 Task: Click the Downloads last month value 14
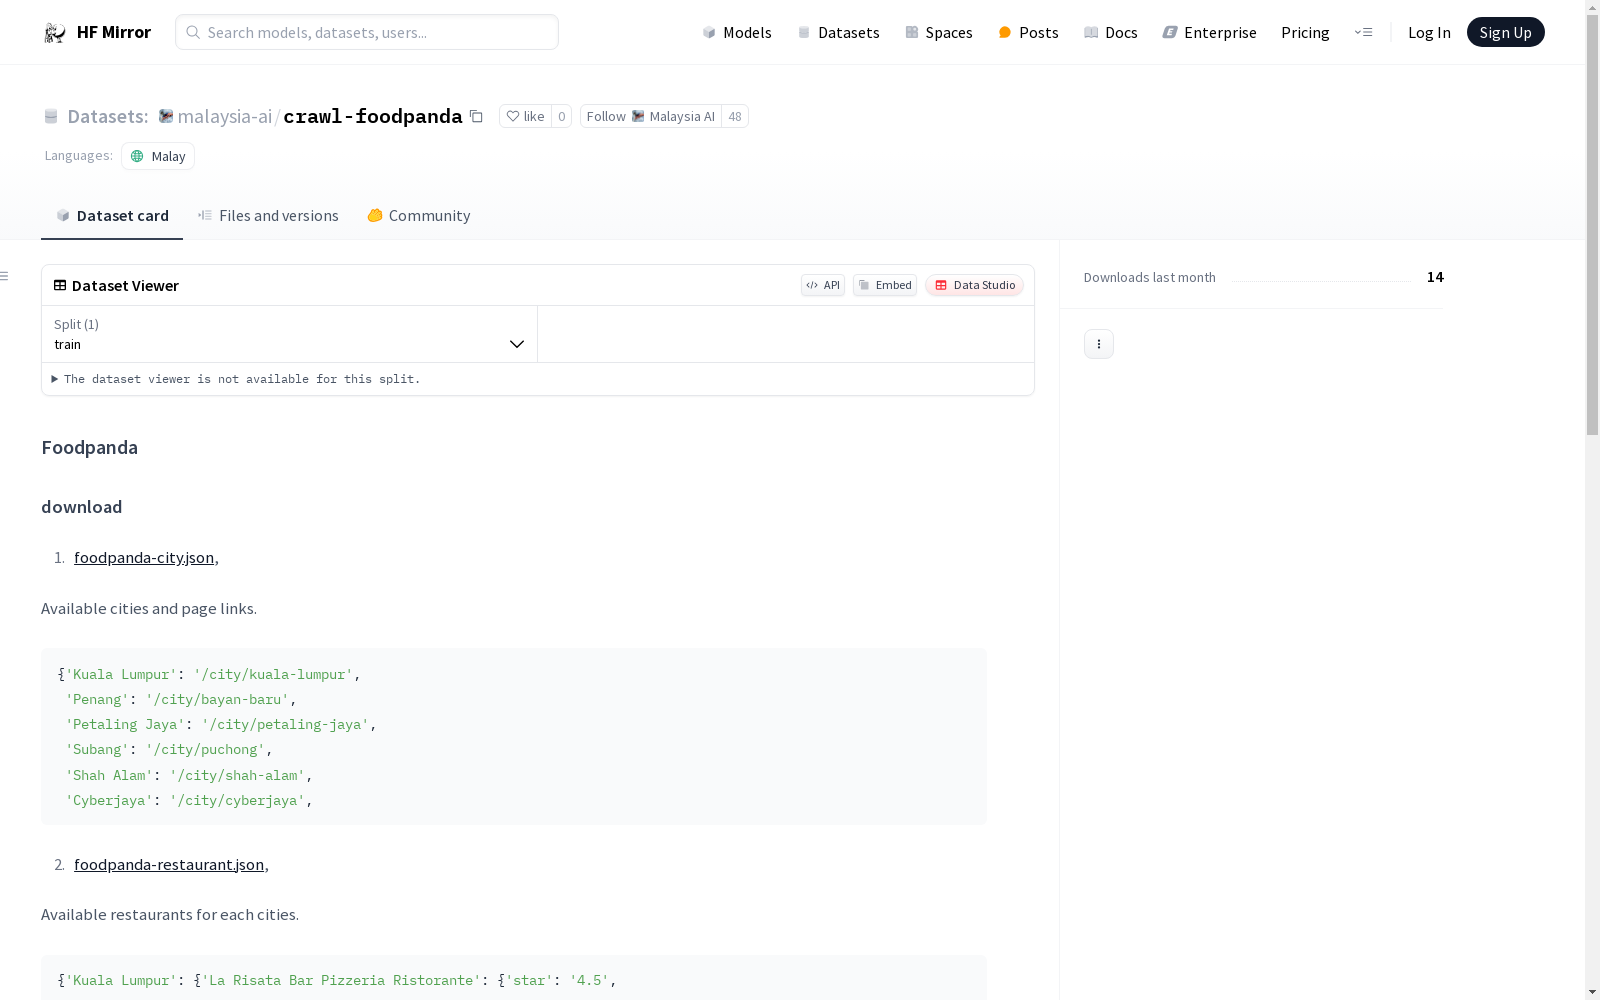click(x=1435, y=277)
